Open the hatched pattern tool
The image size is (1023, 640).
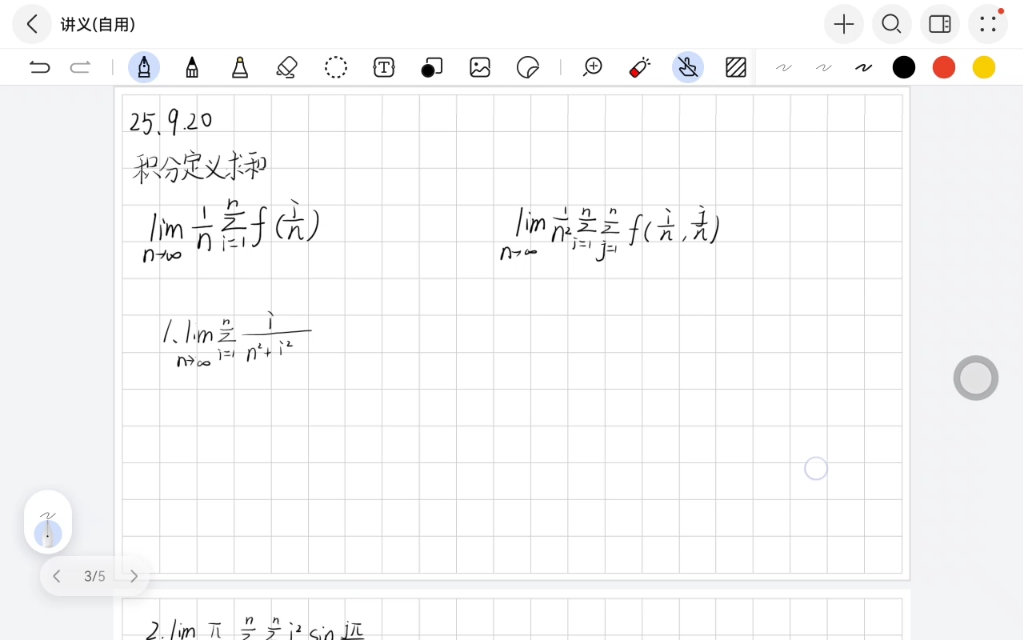pyautogui.click(x=735, y=67)
